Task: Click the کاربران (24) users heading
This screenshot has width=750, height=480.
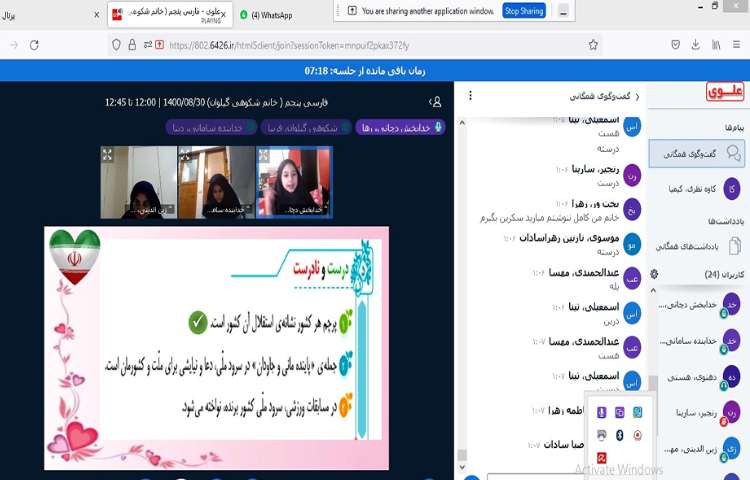Action: tap(724, 274)
